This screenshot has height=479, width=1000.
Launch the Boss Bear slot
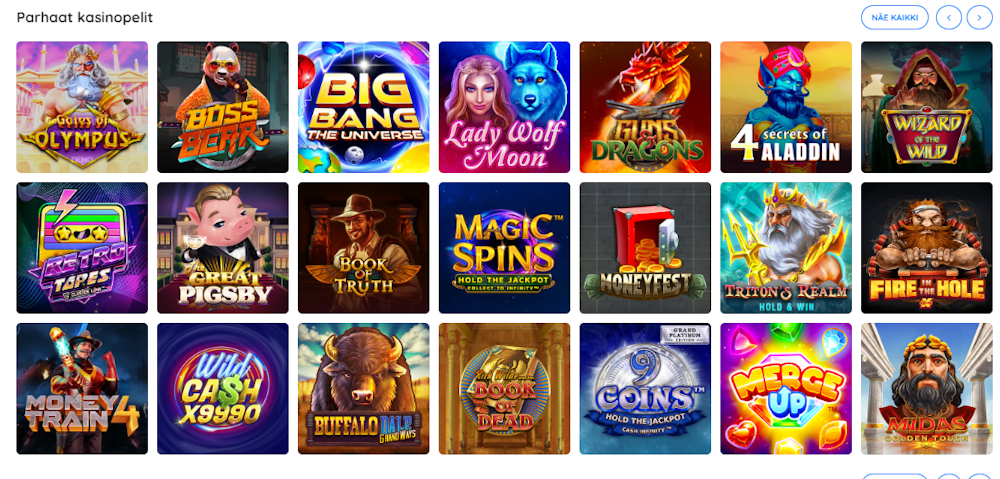coord(223,107)
